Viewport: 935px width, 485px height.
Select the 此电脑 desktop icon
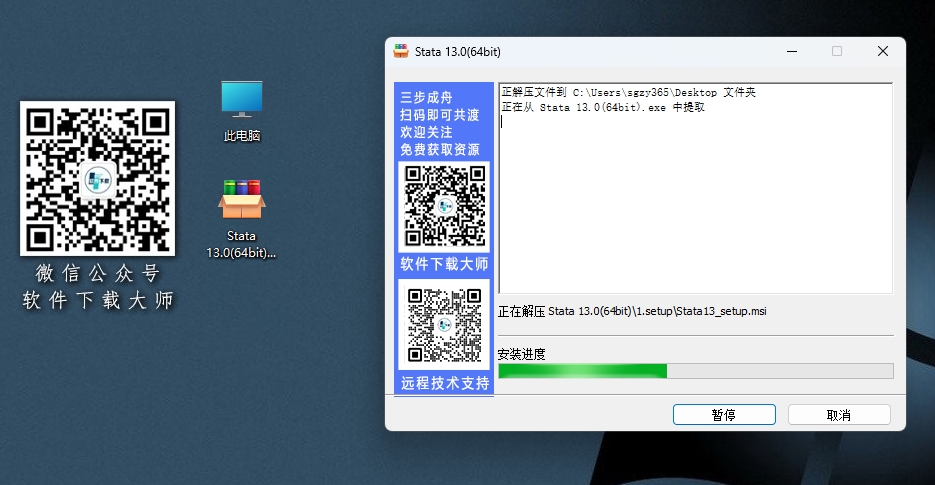point(242,111)
